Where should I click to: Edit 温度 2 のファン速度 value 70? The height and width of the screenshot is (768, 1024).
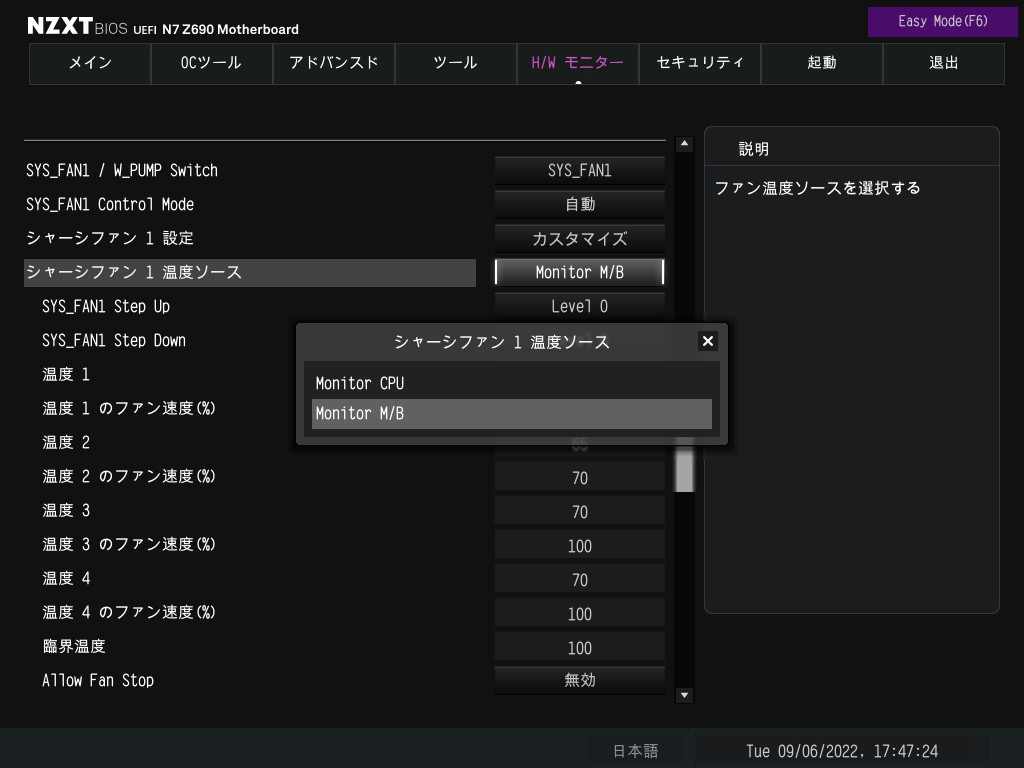[x=579, y=478]
